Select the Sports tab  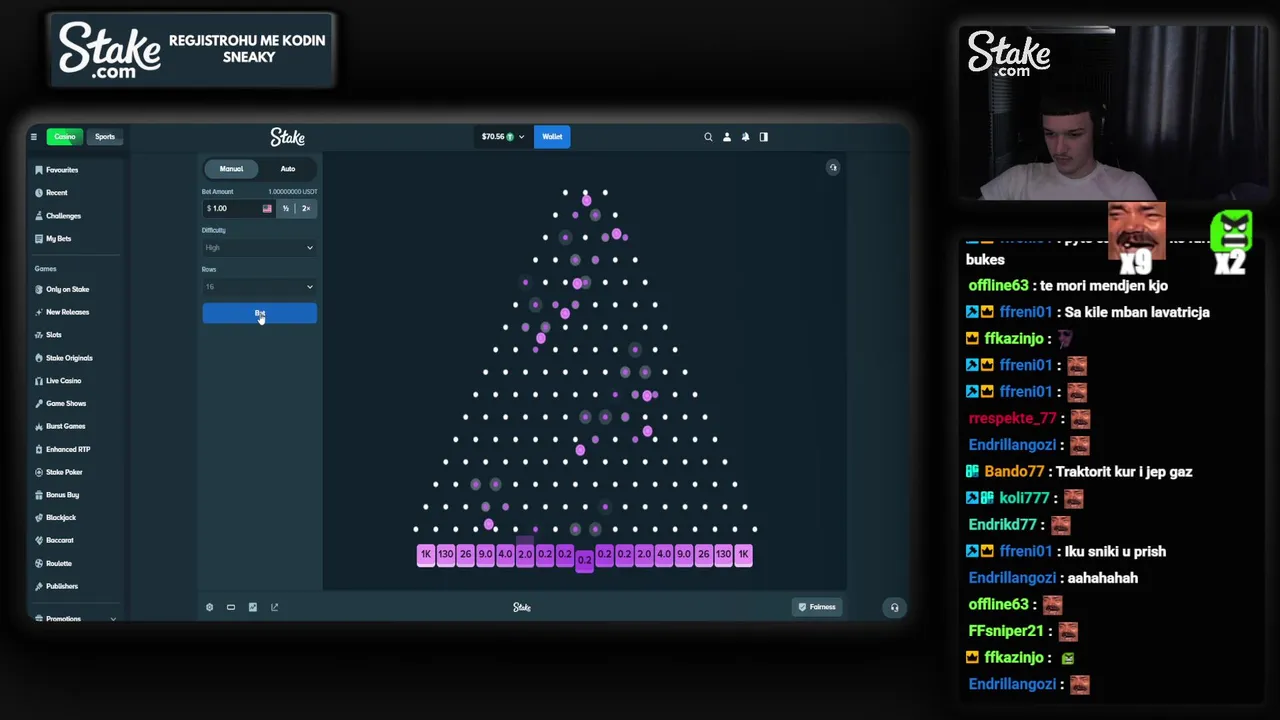(105, 137)
